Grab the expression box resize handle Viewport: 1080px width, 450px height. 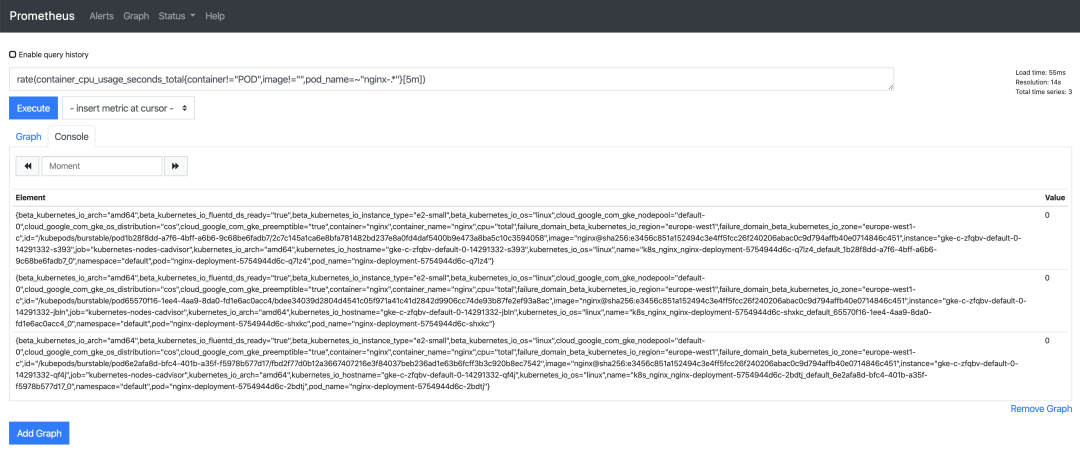[x=890, y=87]
